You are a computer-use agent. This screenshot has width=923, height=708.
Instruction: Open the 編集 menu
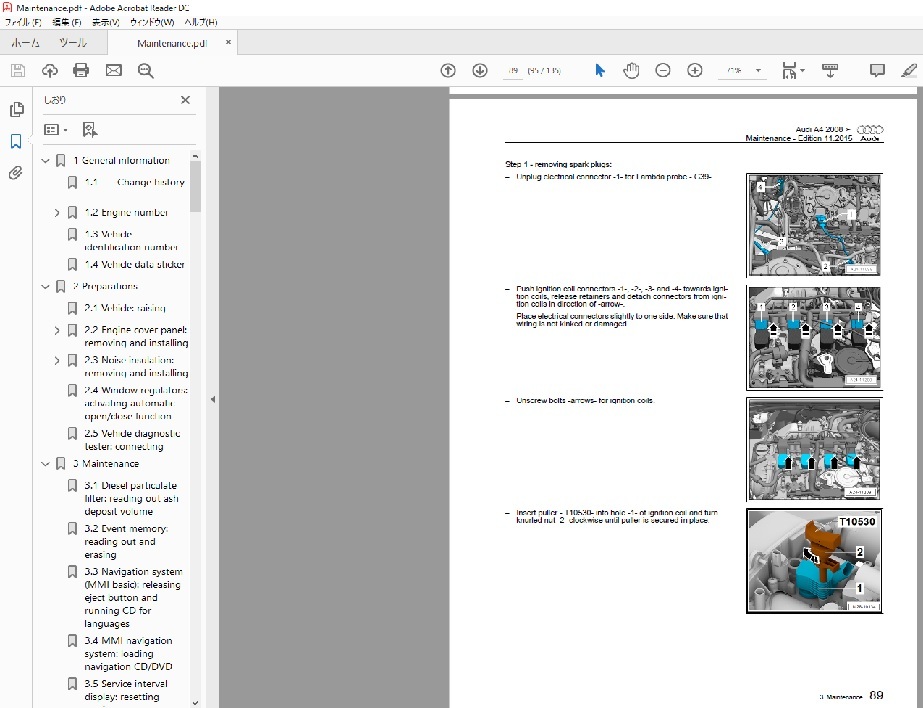pyautogui.click(x=67, y=22)
